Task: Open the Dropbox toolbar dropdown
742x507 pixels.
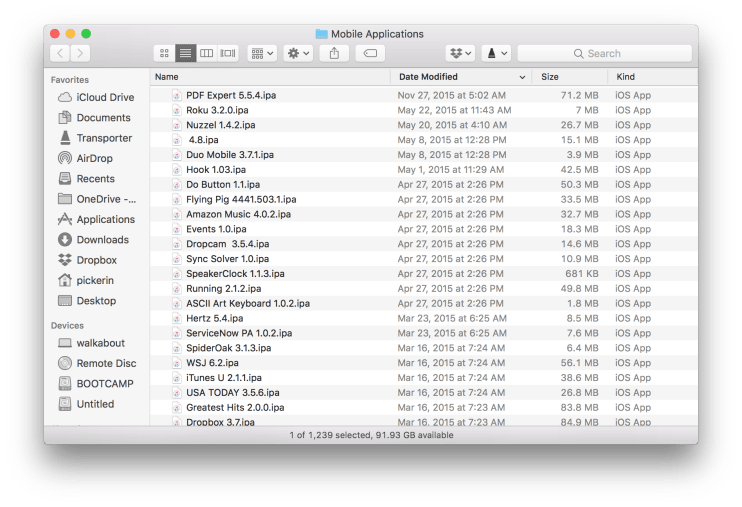Action: (460, 53)
